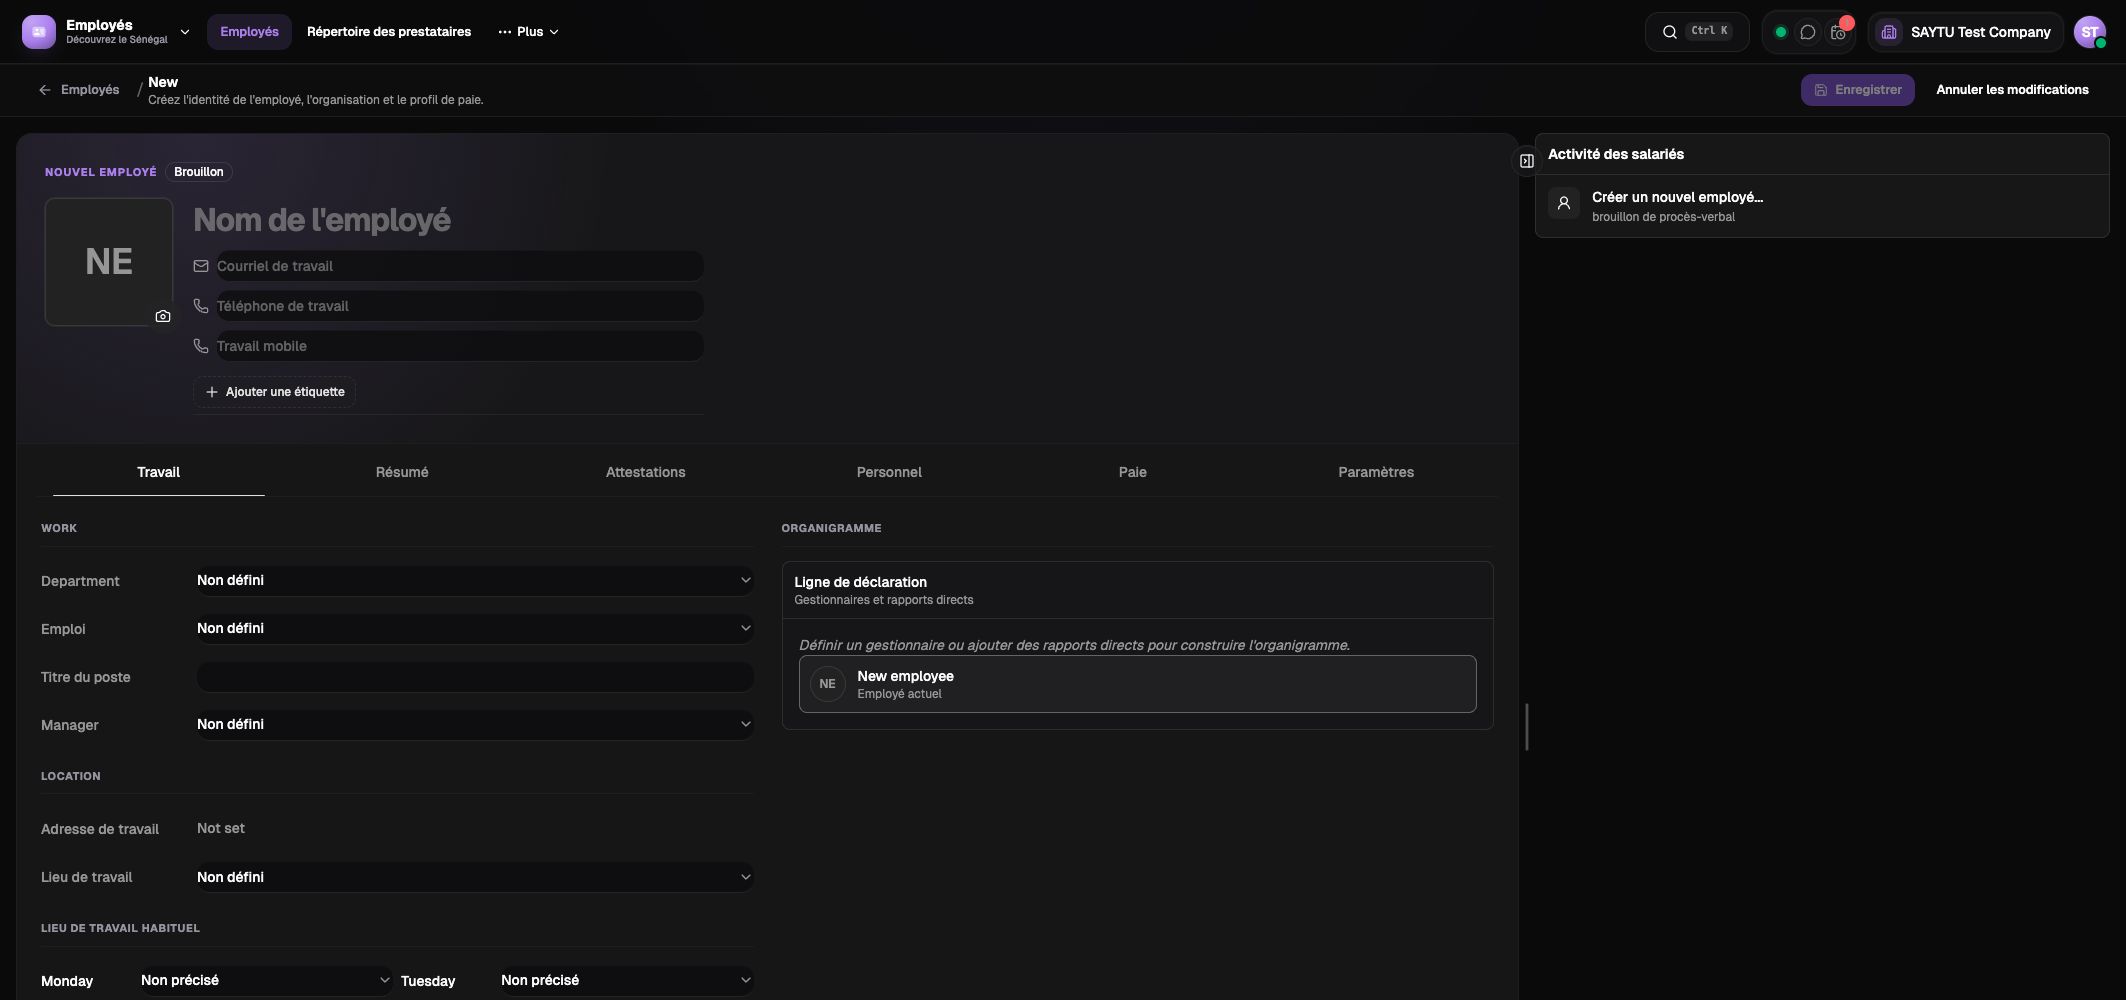
Task: Switch to the Personnel tab
Action: pyautogui.click(x=889, y=473)
